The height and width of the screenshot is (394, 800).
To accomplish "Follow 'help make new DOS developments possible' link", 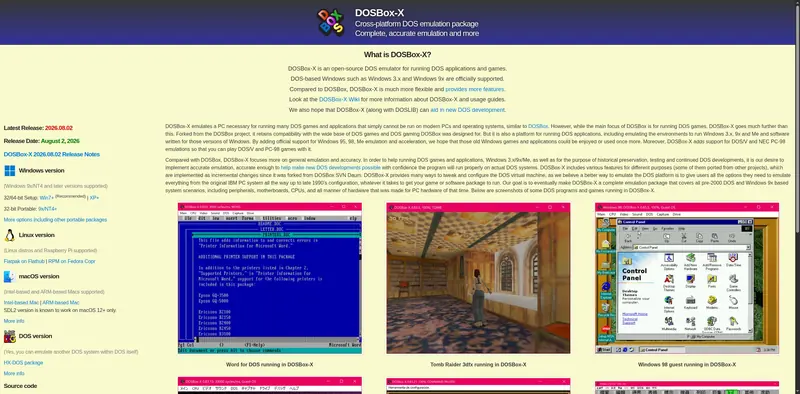I will [331, 167].
